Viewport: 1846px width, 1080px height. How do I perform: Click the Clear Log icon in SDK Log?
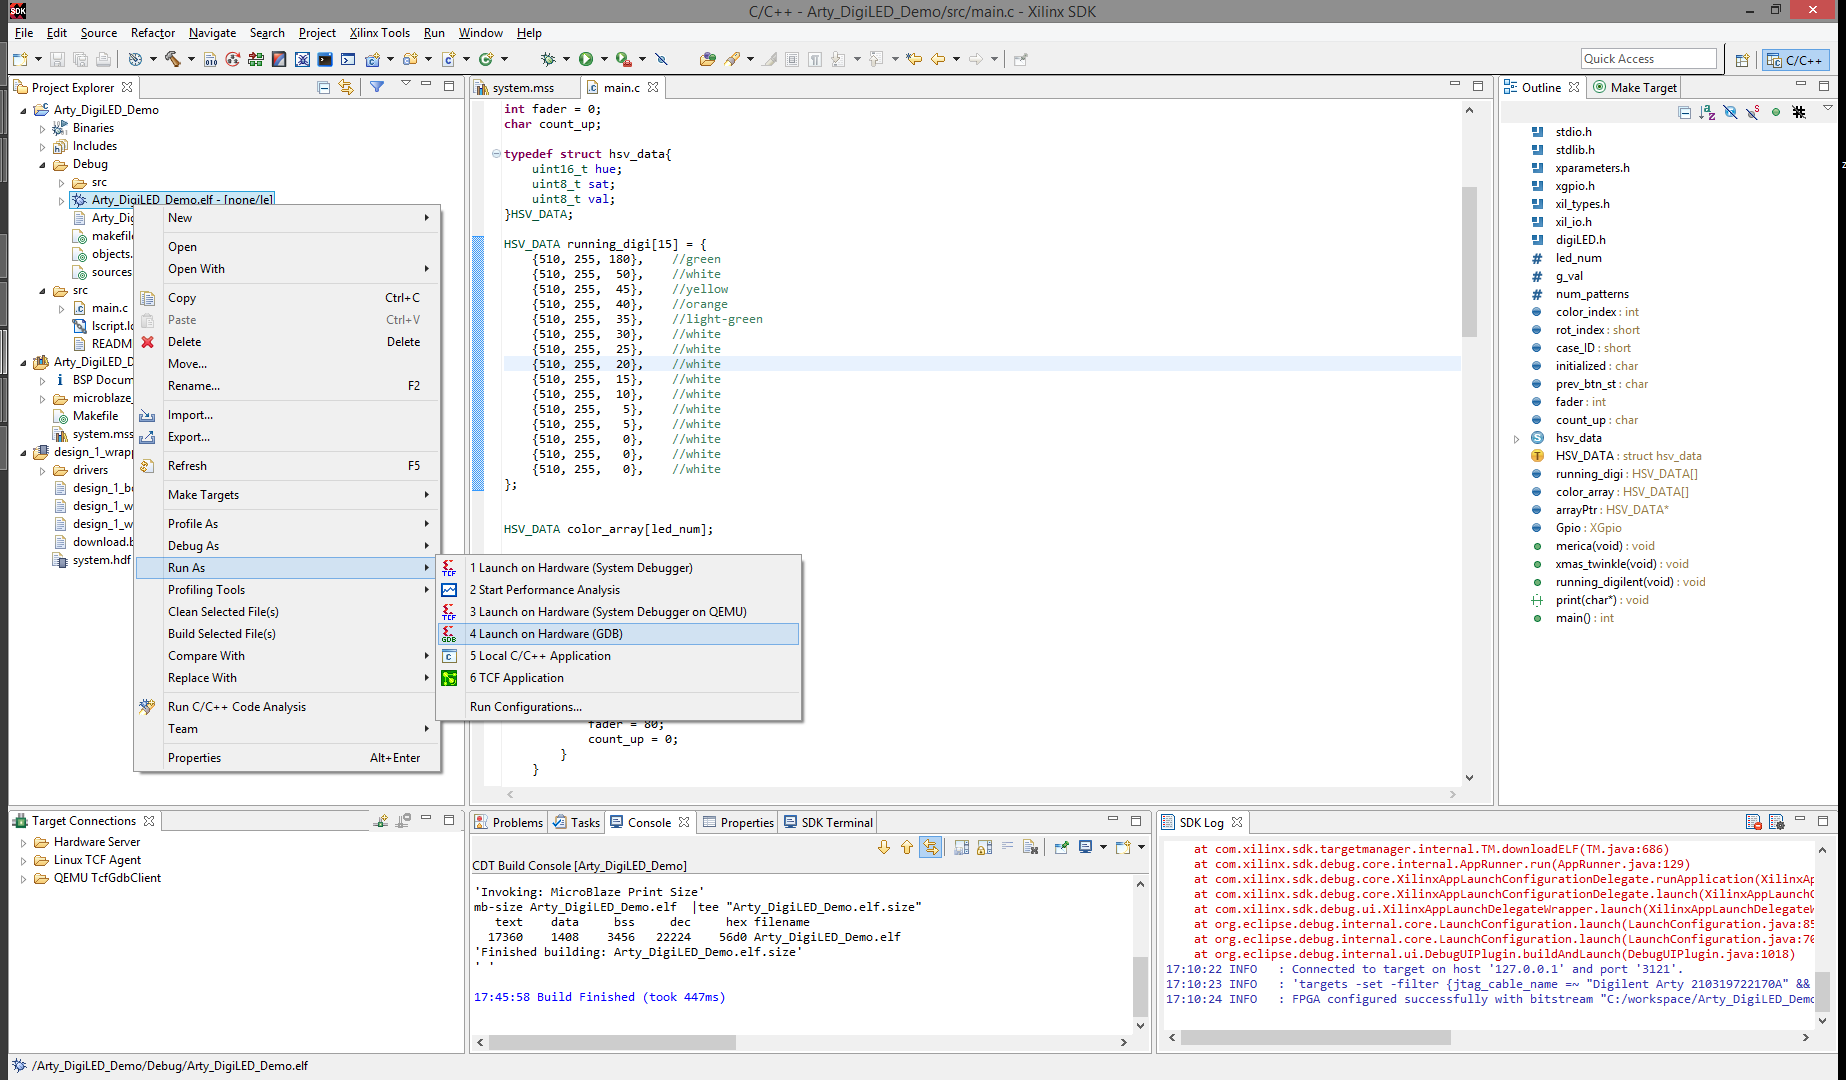click(1753, 822)
